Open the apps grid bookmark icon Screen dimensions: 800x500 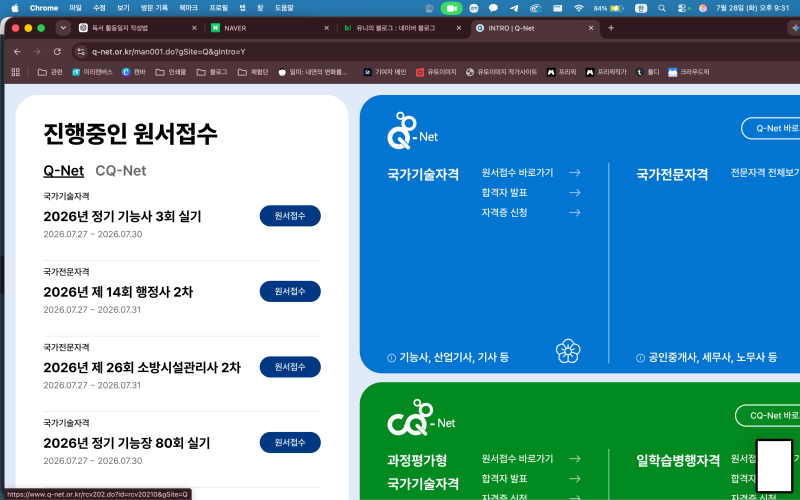click(x=15, y=72)
